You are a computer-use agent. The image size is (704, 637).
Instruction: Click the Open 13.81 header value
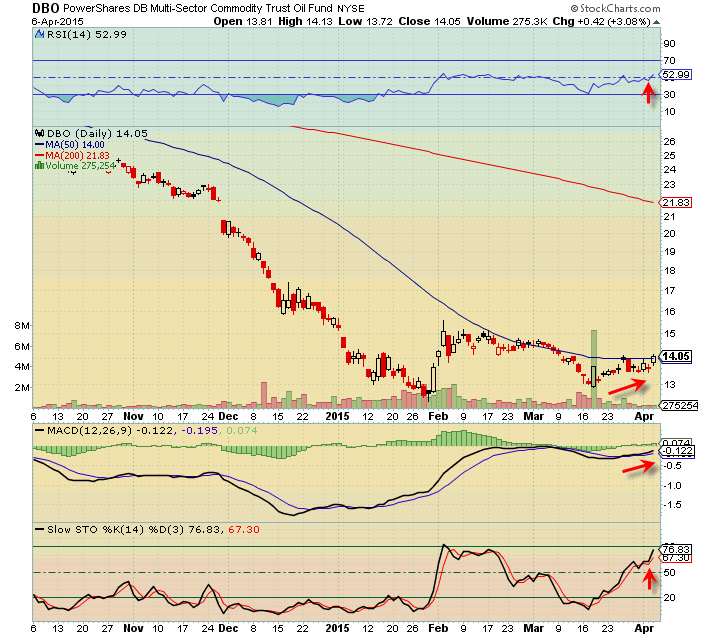click(x=243, y=22)
